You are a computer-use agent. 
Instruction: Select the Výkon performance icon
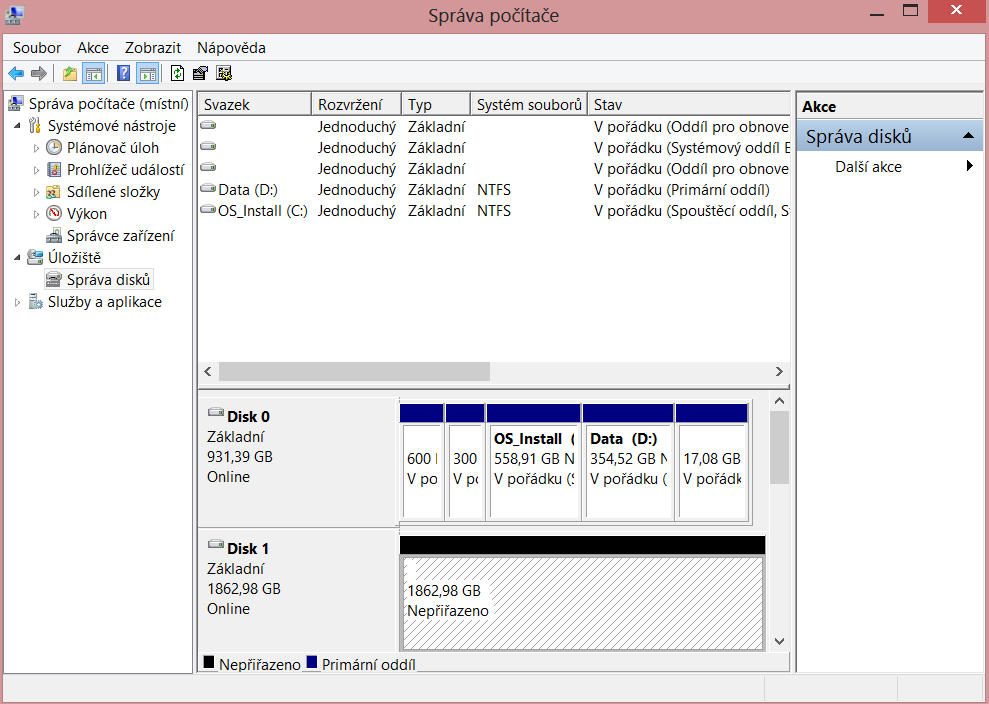click(54, 214)
